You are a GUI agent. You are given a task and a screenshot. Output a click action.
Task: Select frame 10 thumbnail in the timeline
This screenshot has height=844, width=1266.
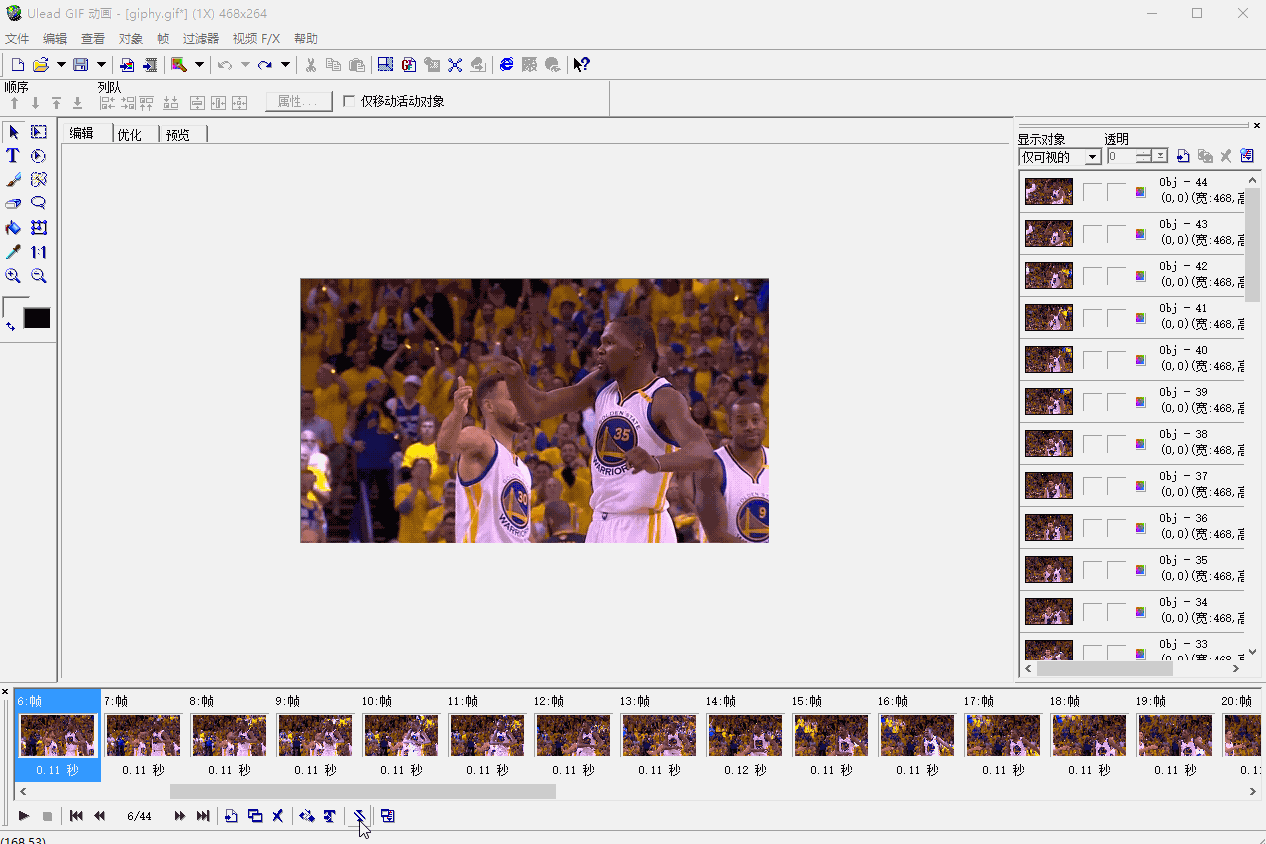(x=400, y=735)
